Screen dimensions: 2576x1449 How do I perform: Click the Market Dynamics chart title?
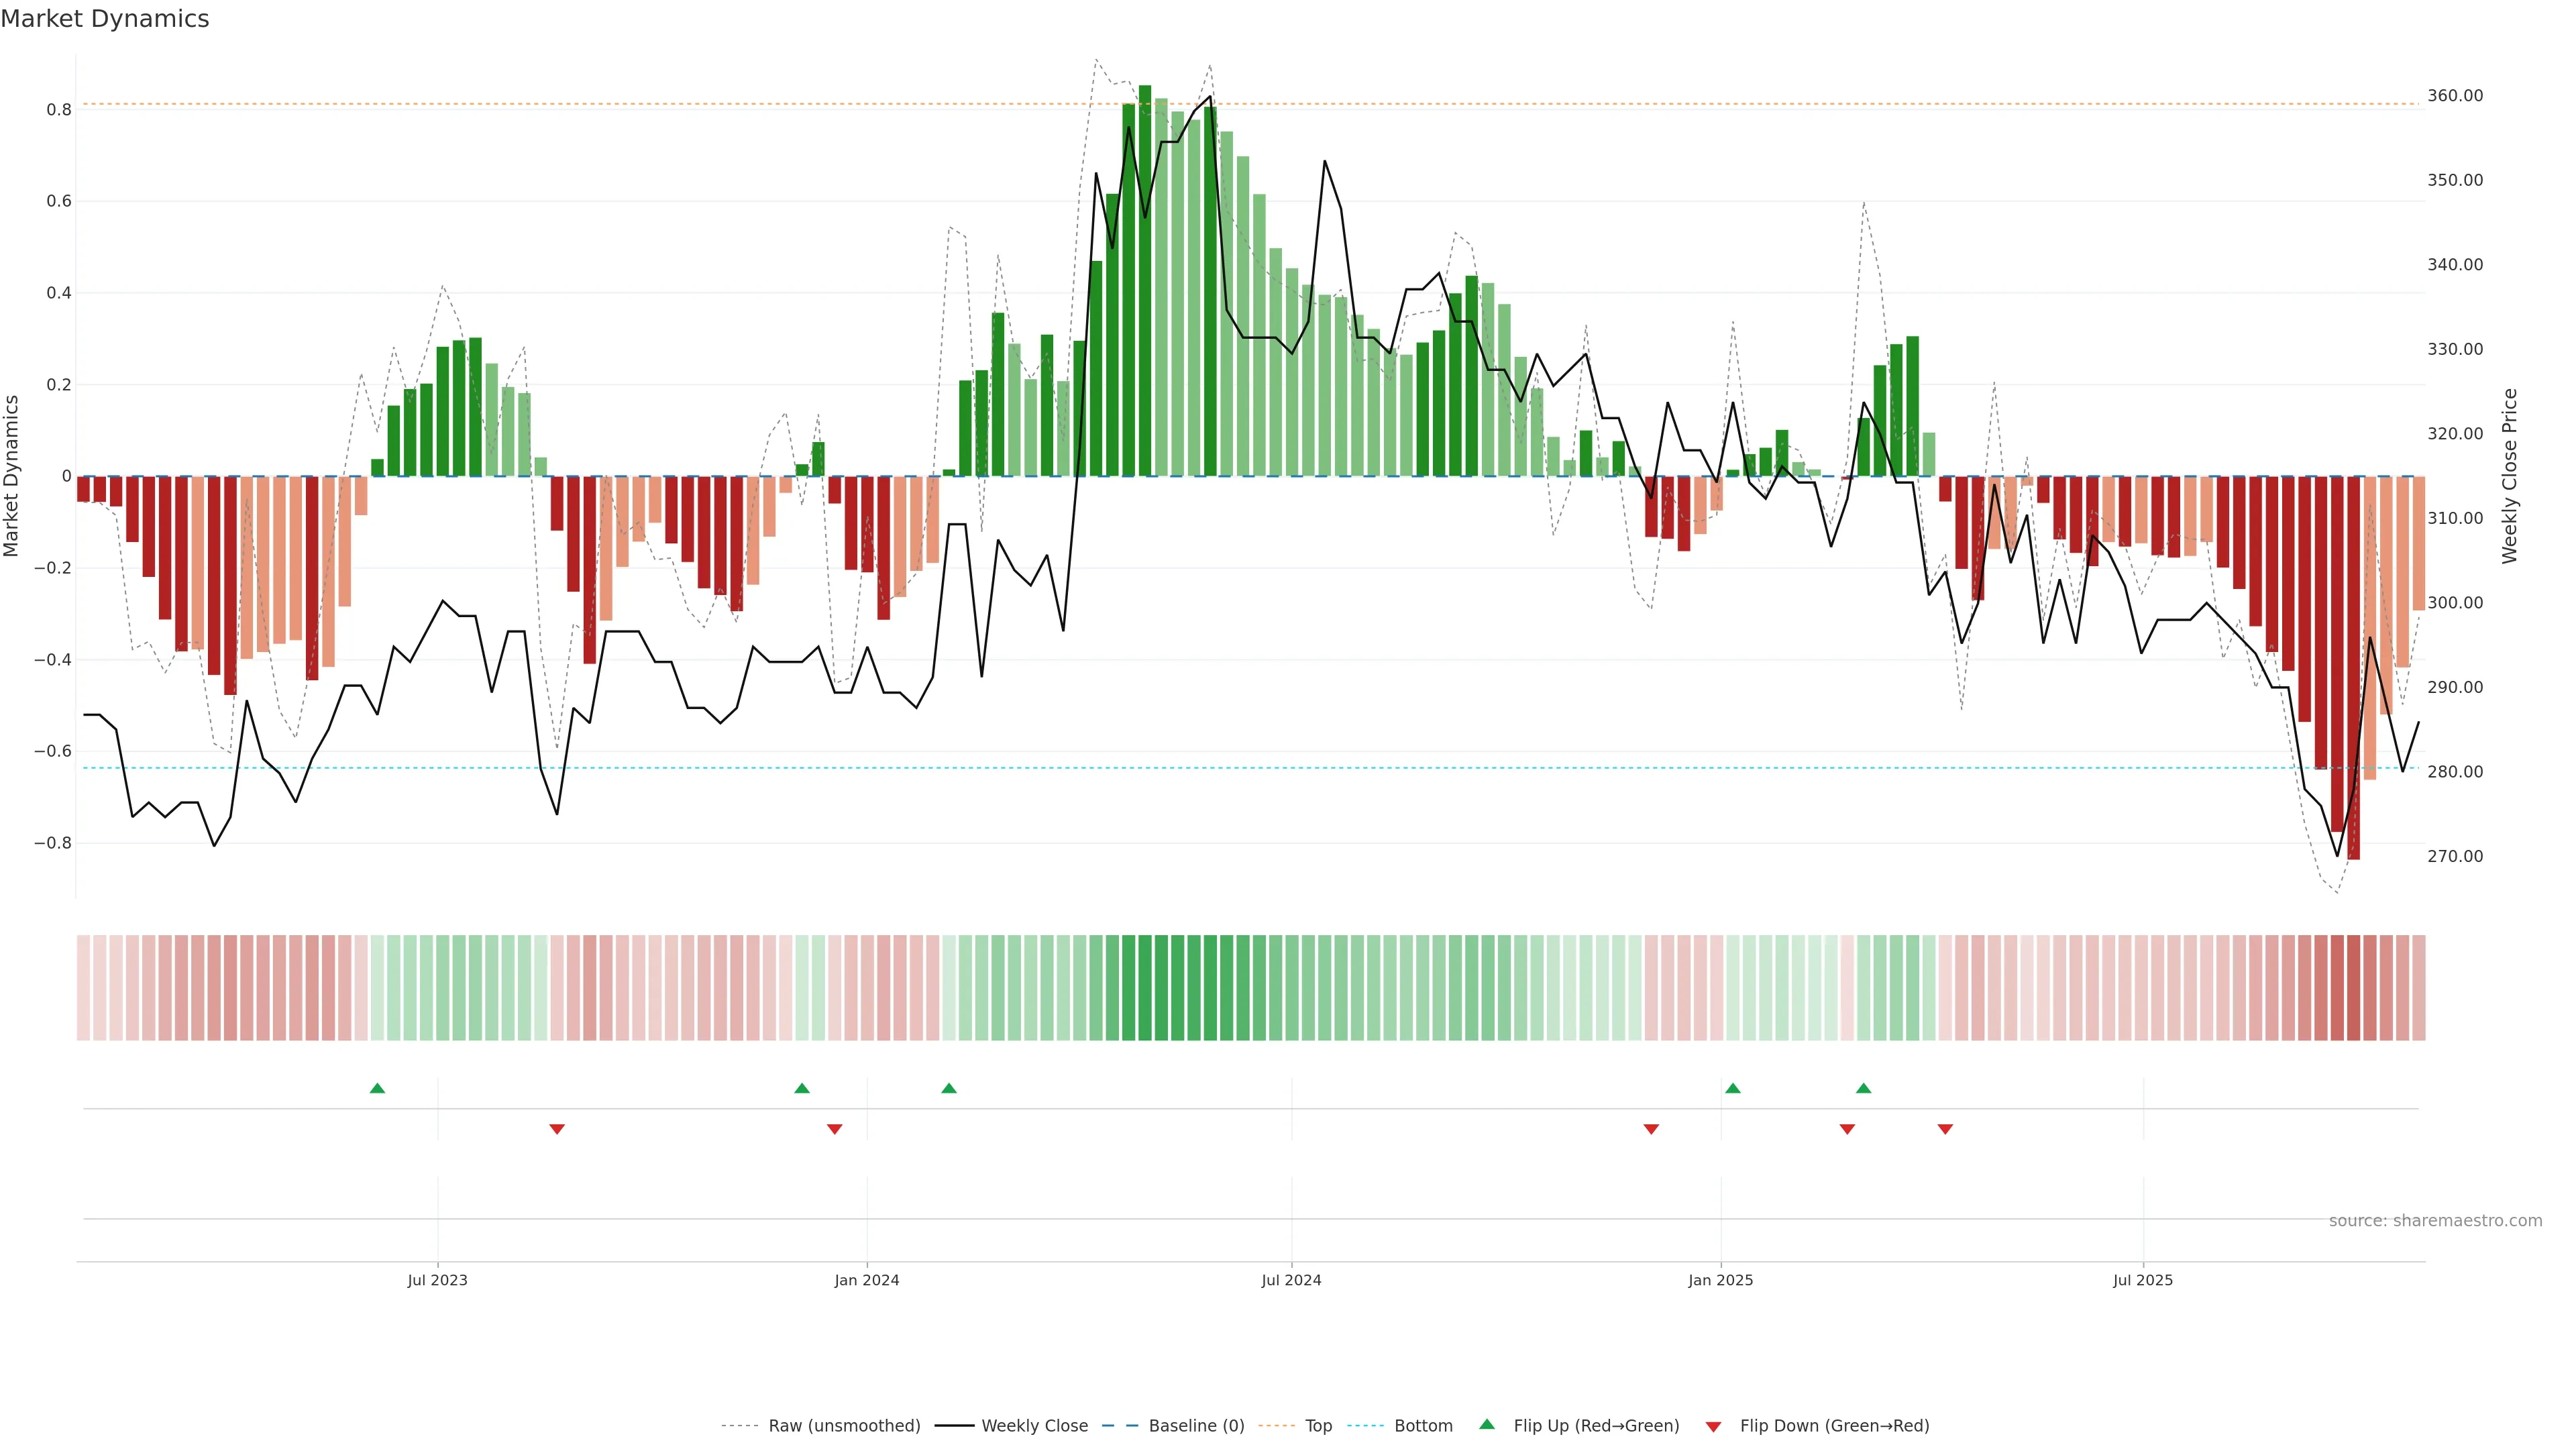point(105,19)
